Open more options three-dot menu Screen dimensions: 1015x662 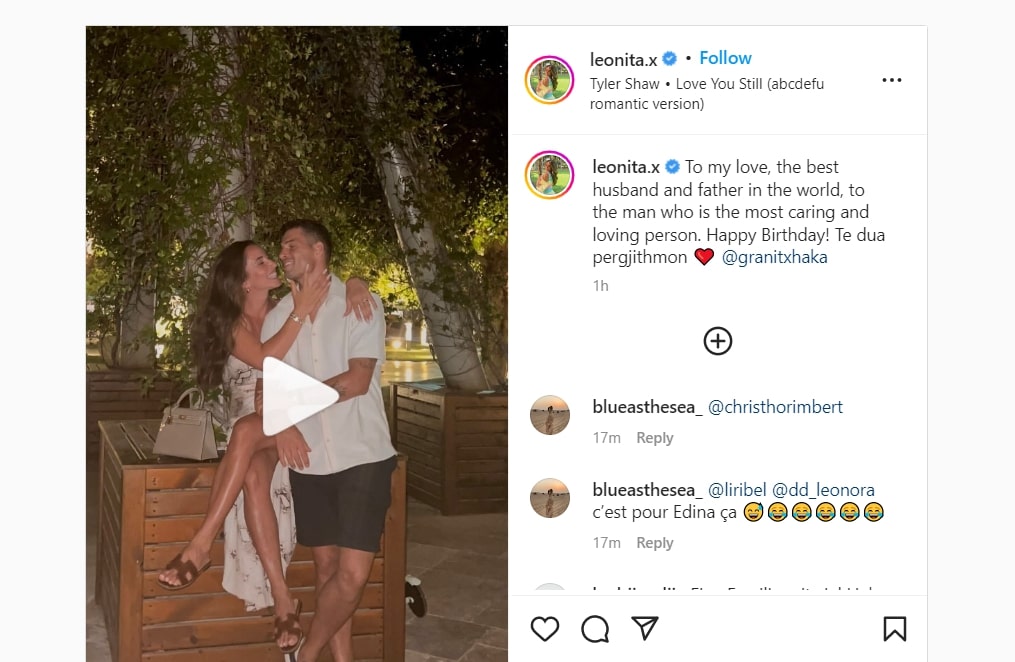(x=892, y=81)
